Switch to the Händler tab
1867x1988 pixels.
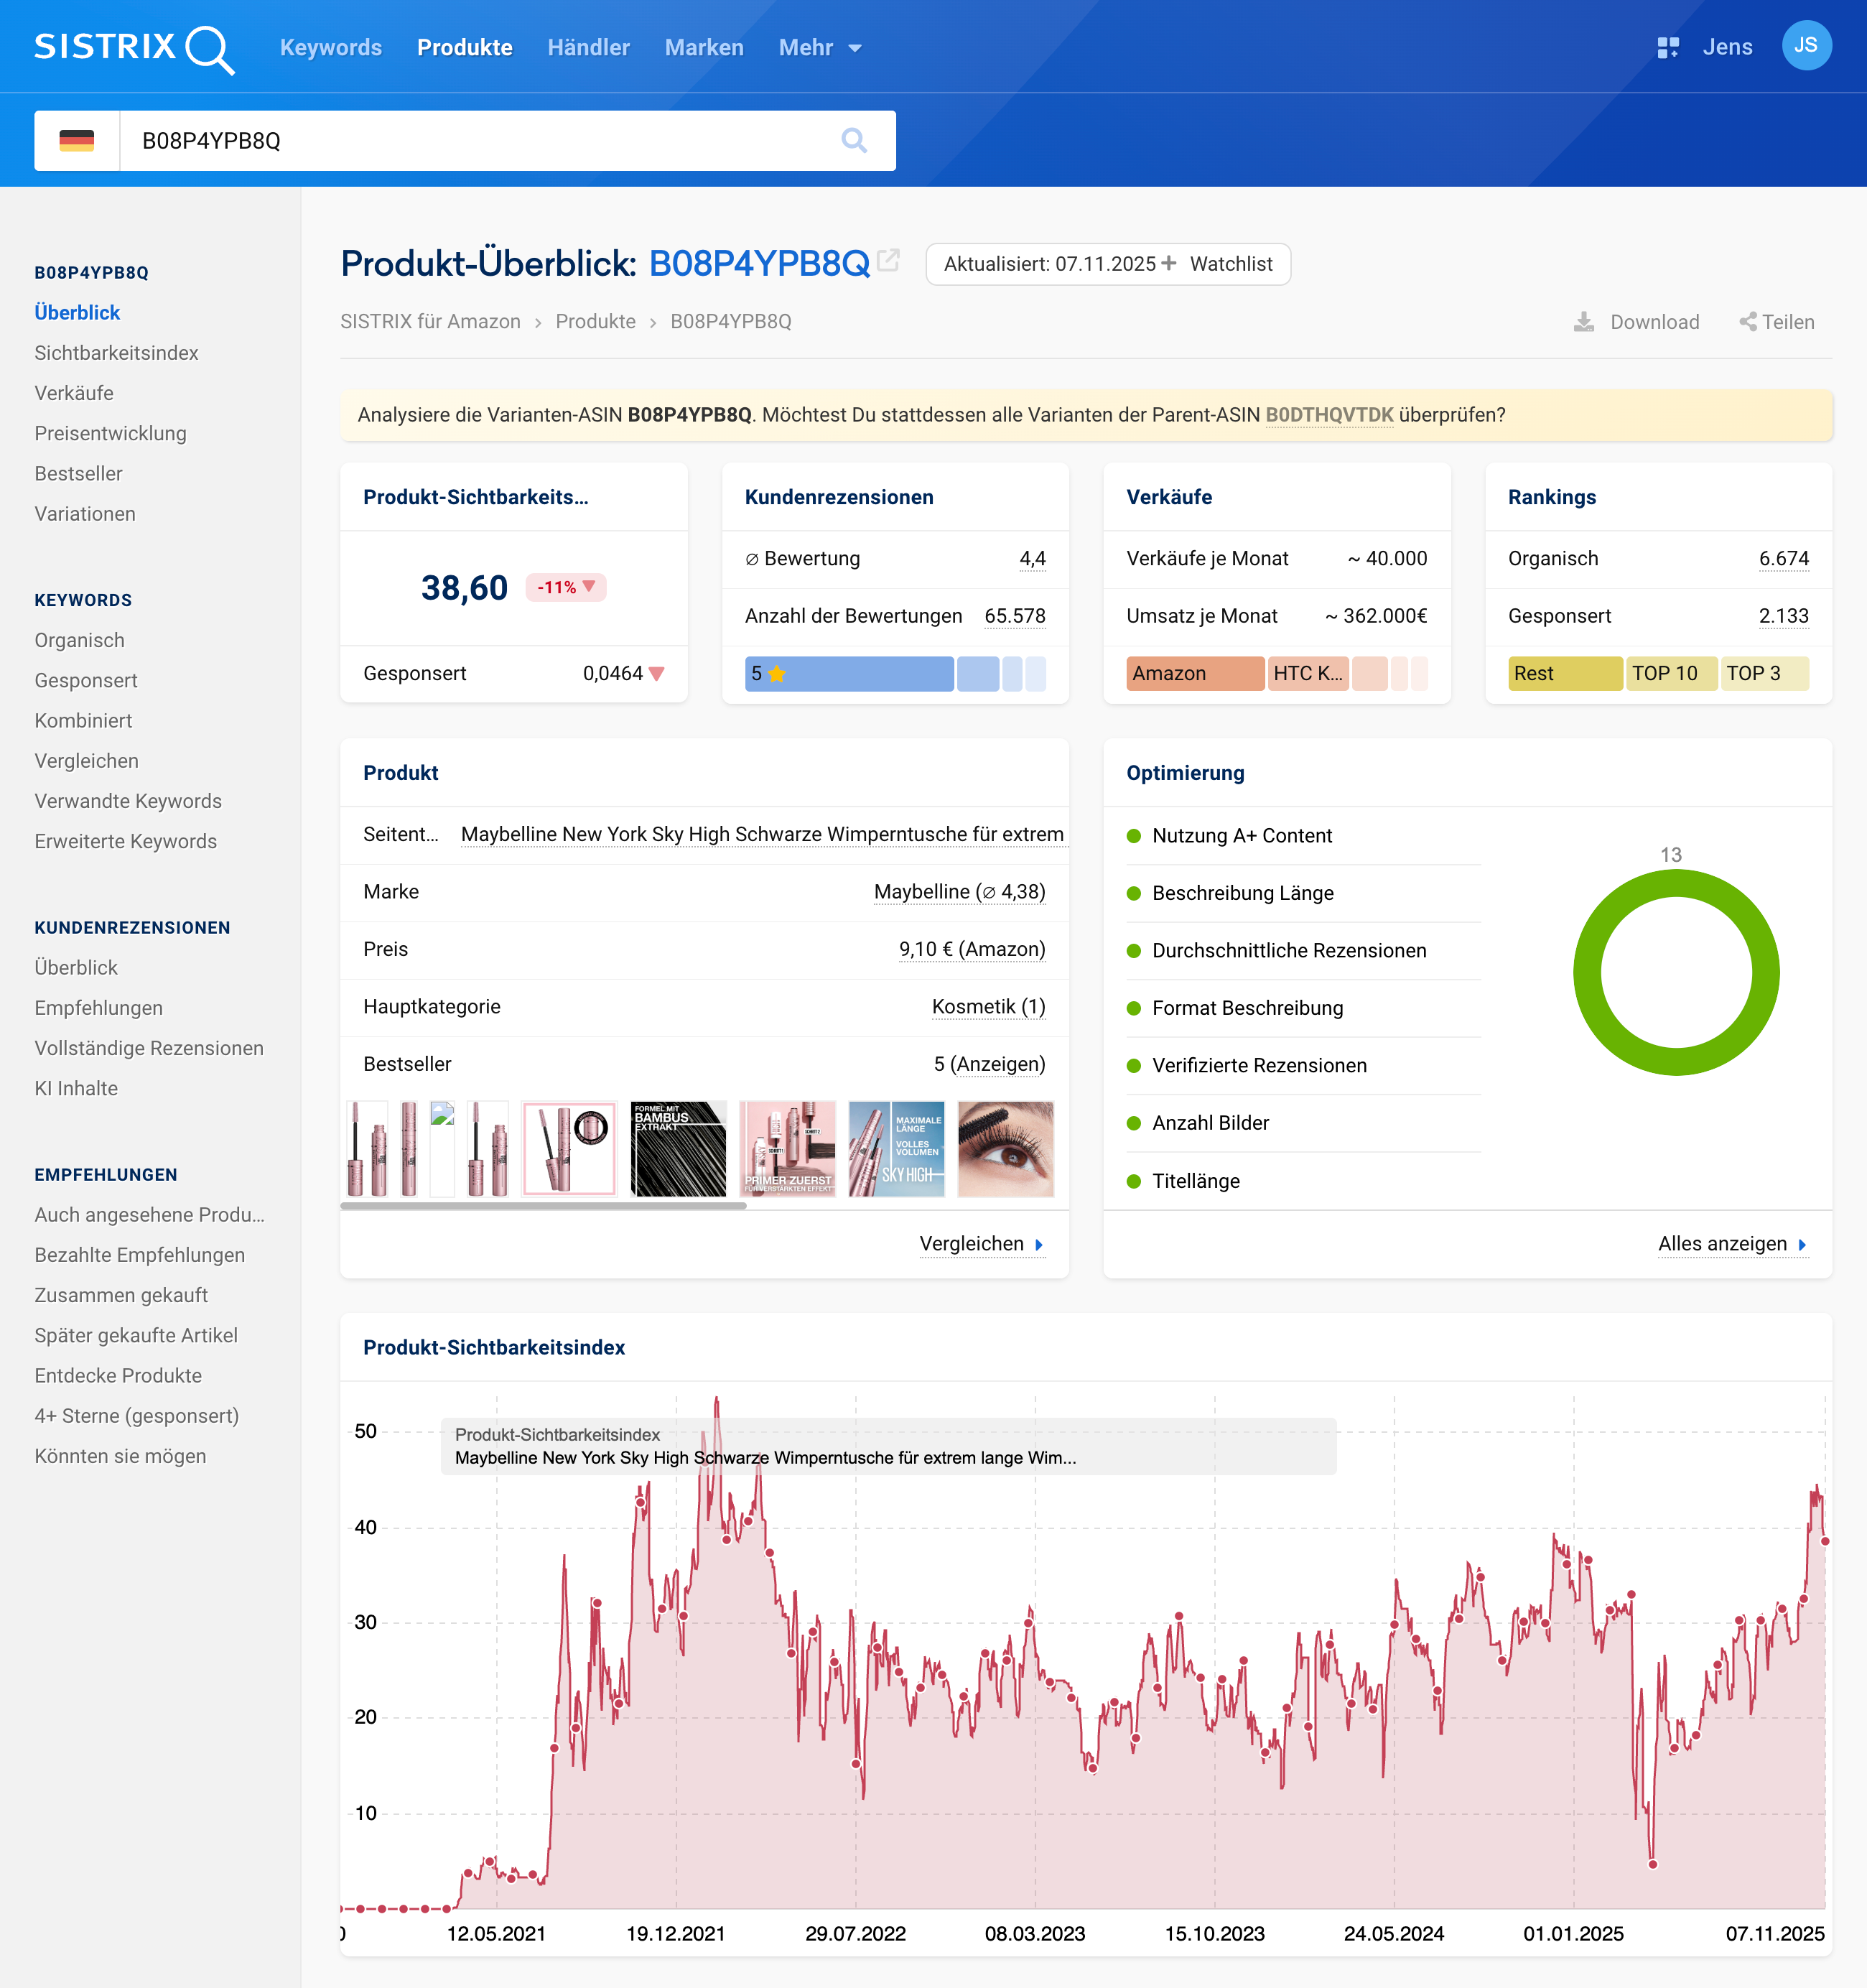588,47
